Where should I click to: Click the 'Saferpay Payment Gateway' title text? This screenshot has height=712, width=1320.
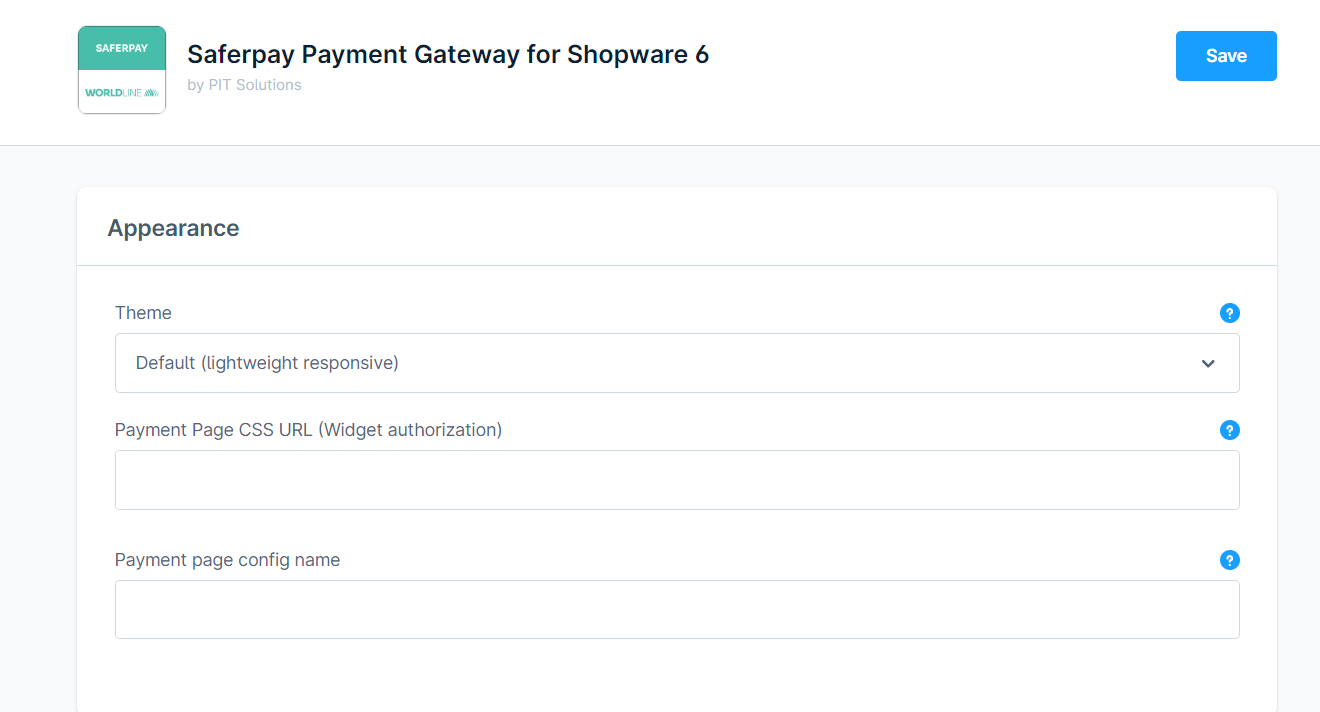354,54
